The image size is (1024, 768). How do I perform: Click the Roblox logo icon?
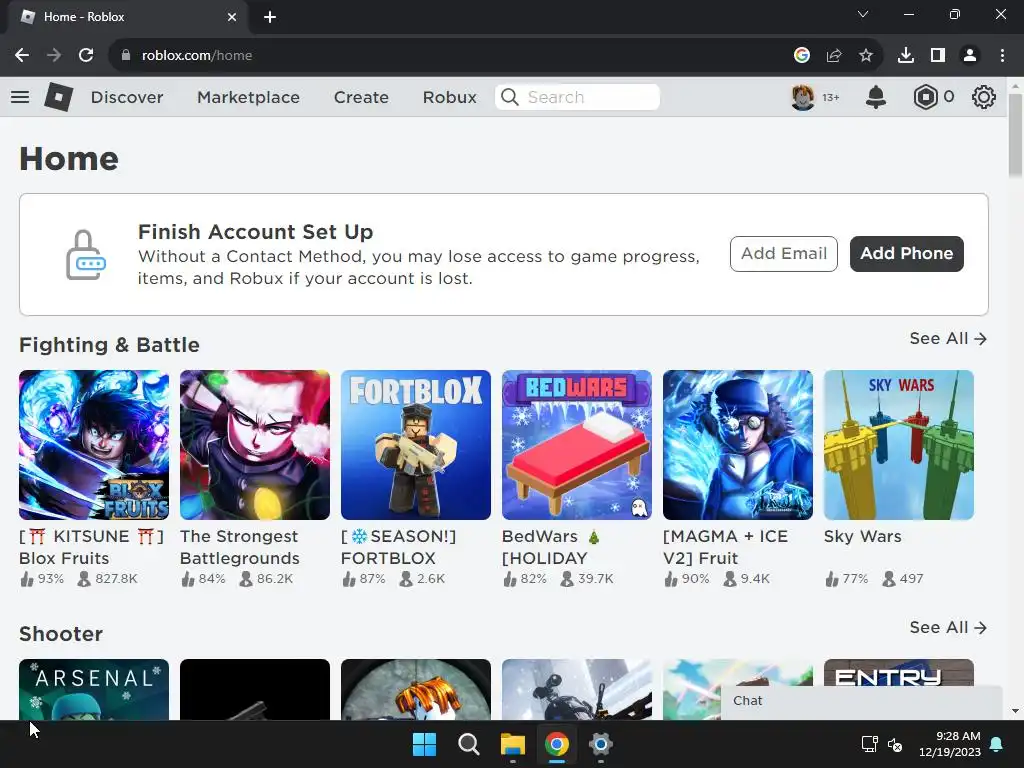(59, 97)
